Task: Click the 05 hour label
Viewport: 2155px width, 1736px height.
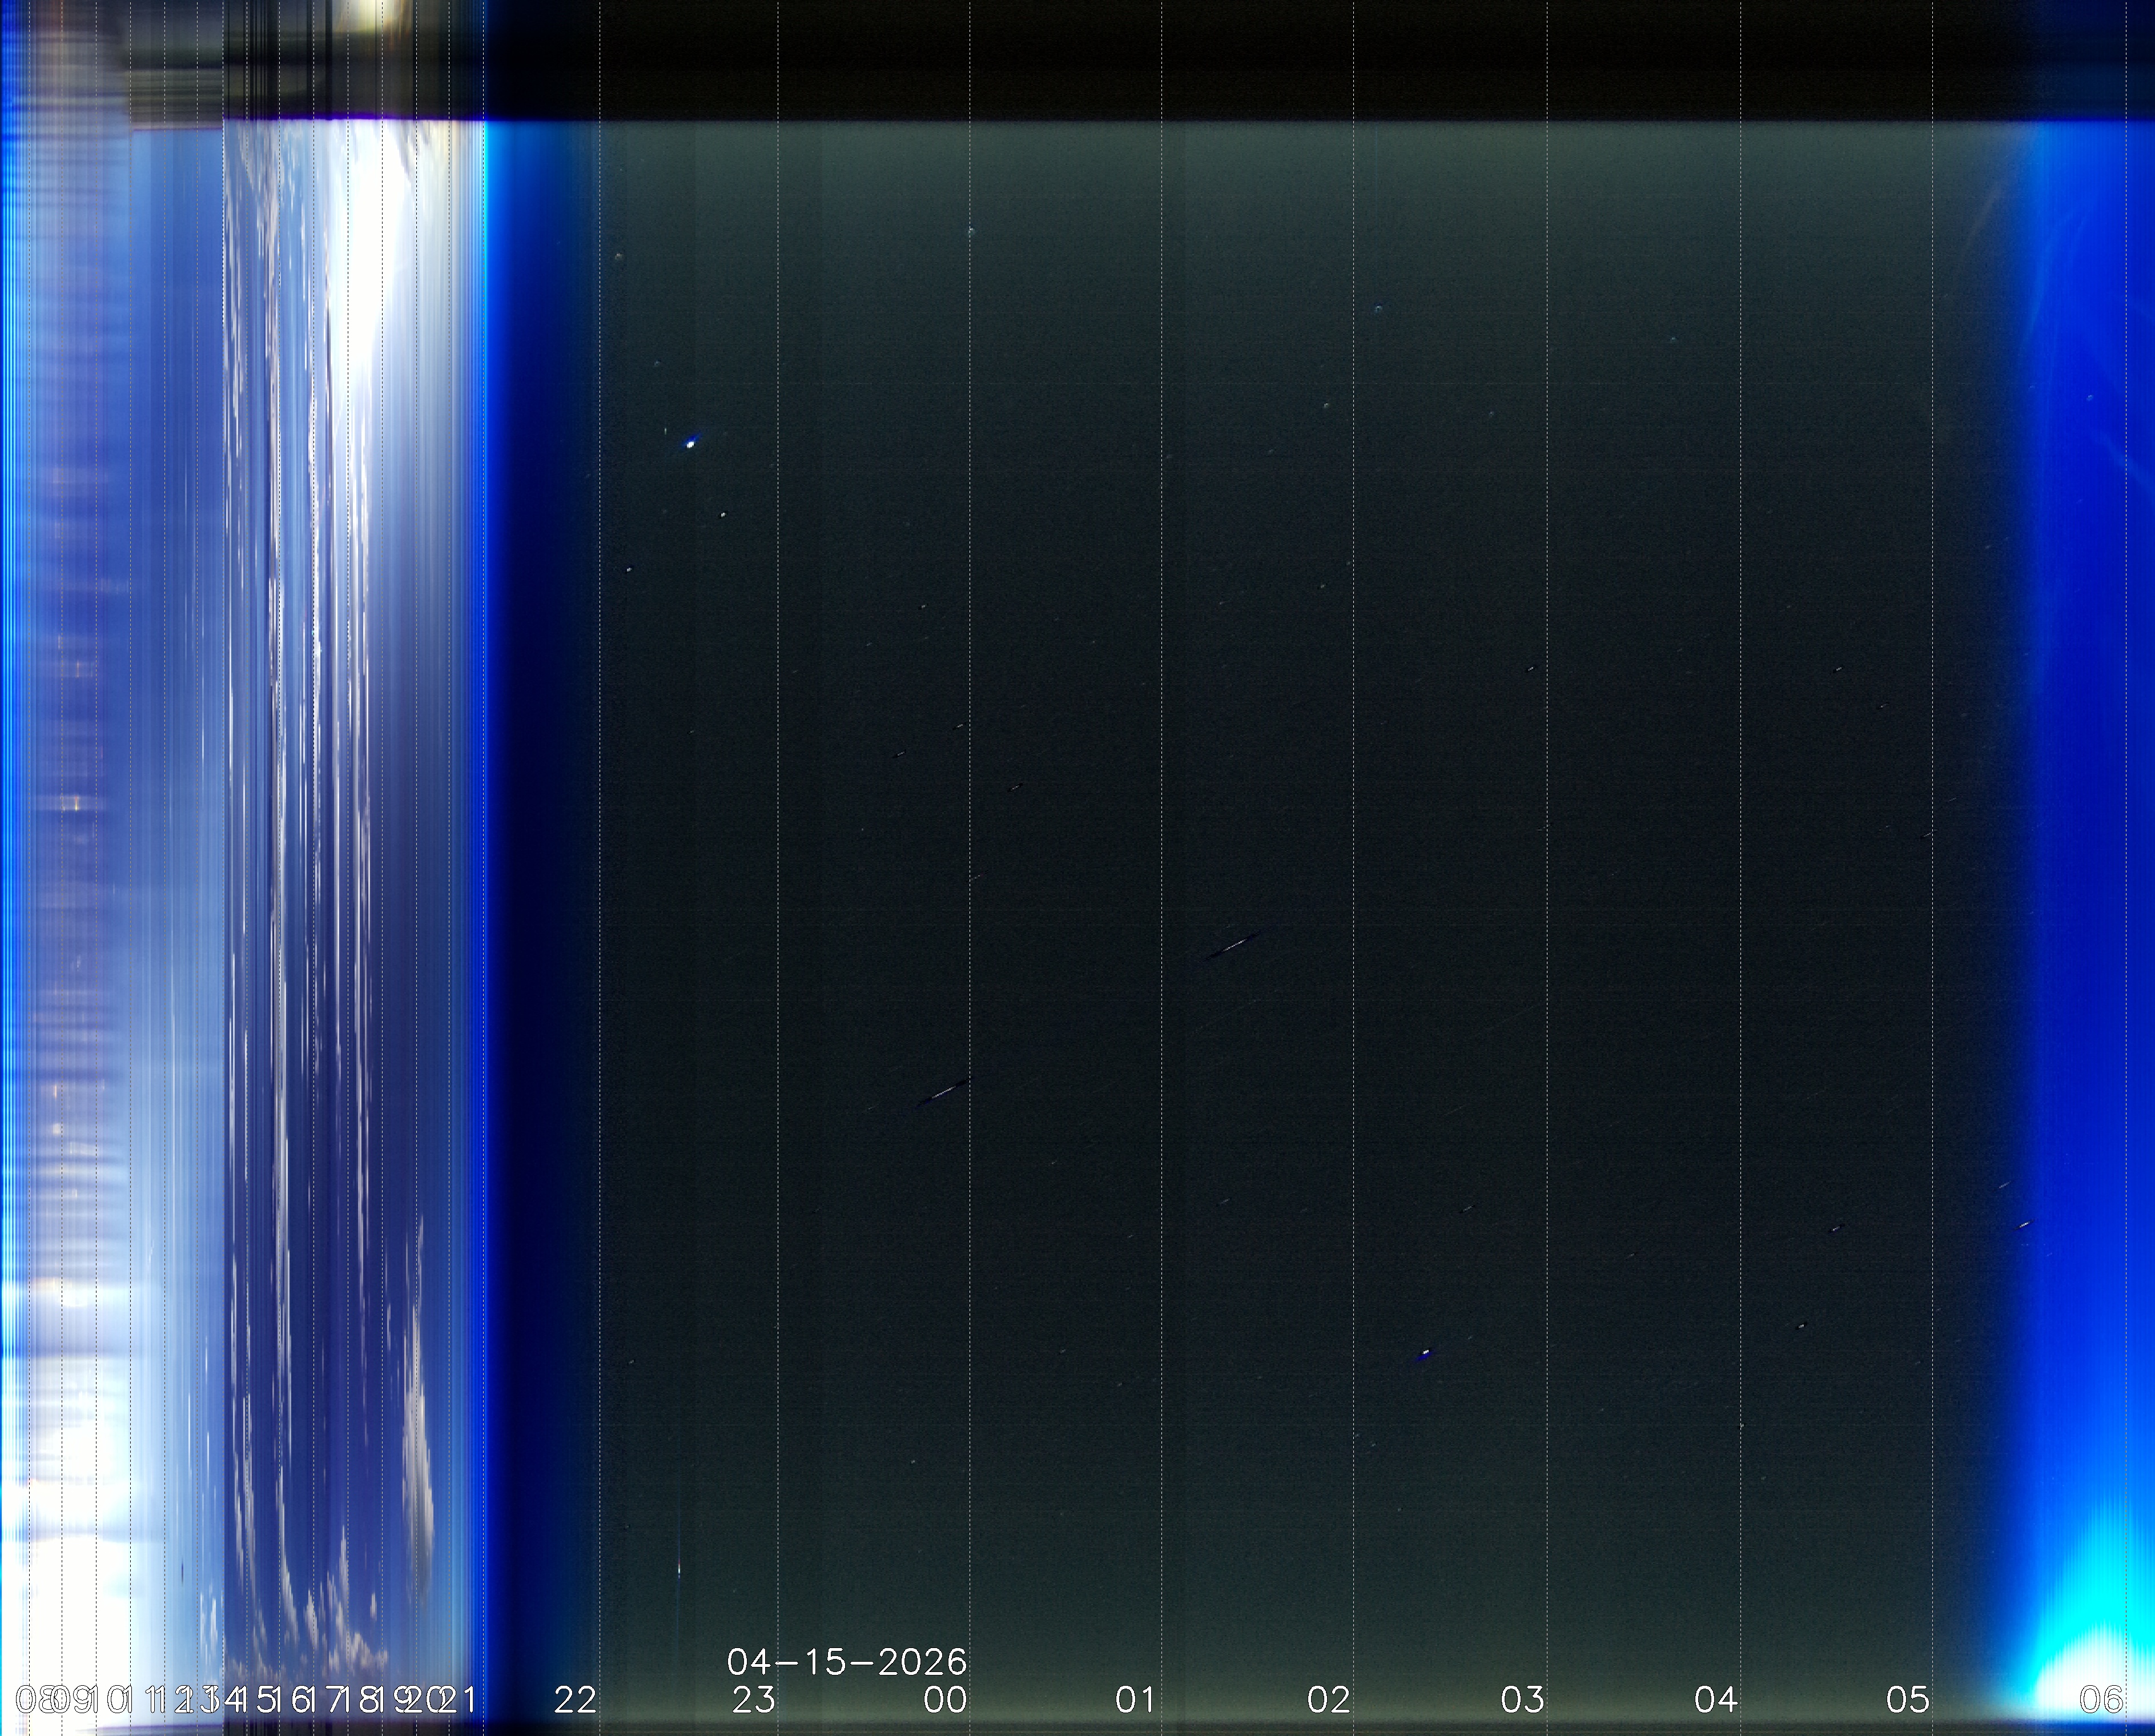Action: 1908,1699
